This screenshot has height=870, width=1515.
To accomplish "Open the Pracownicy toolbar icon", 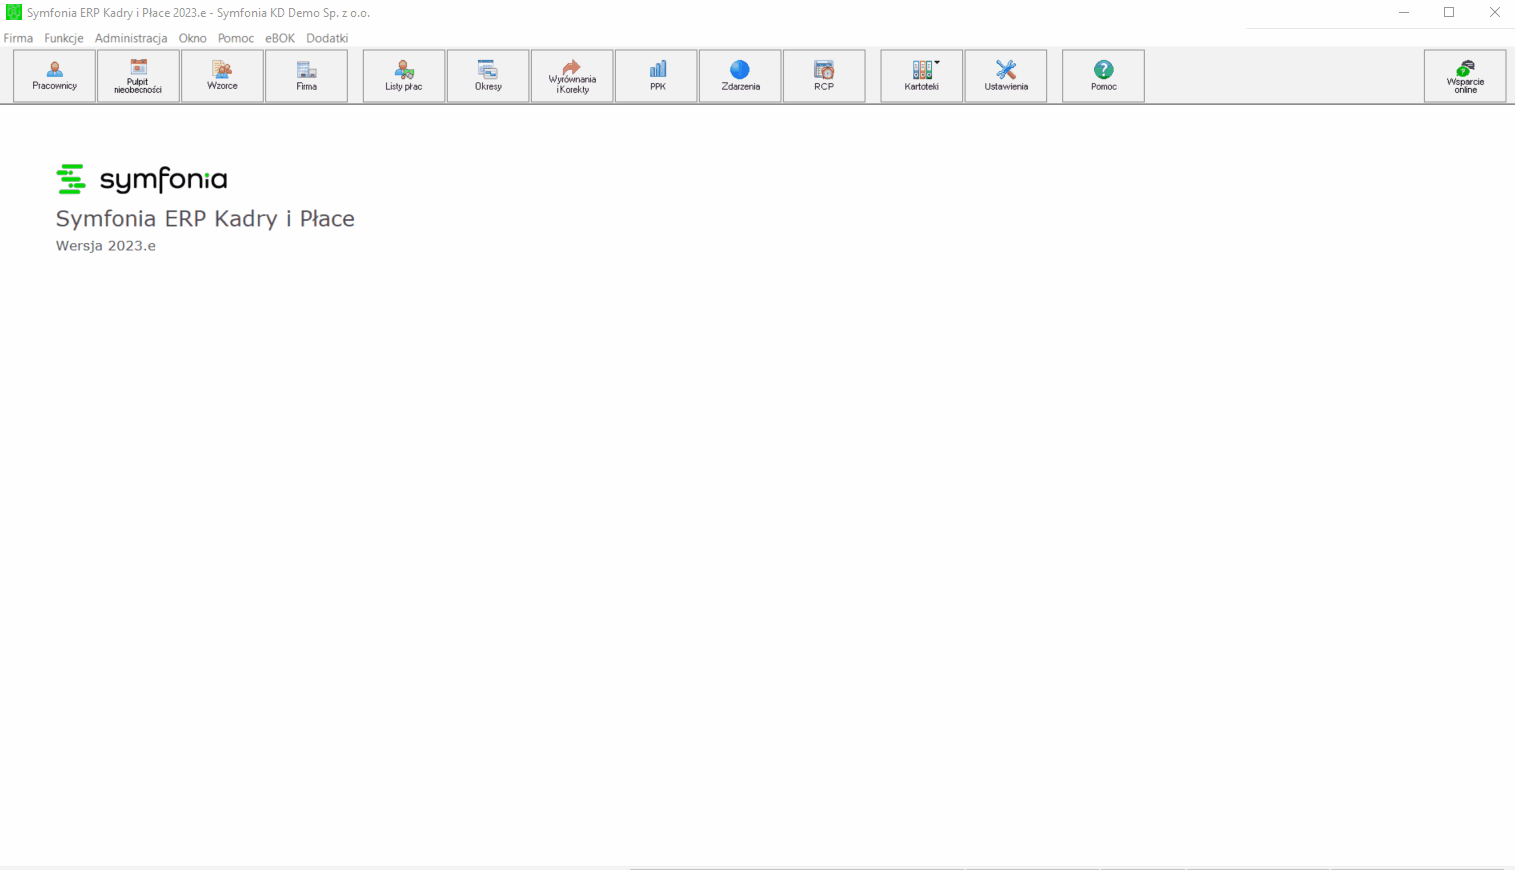I will [x=55, y=76].
